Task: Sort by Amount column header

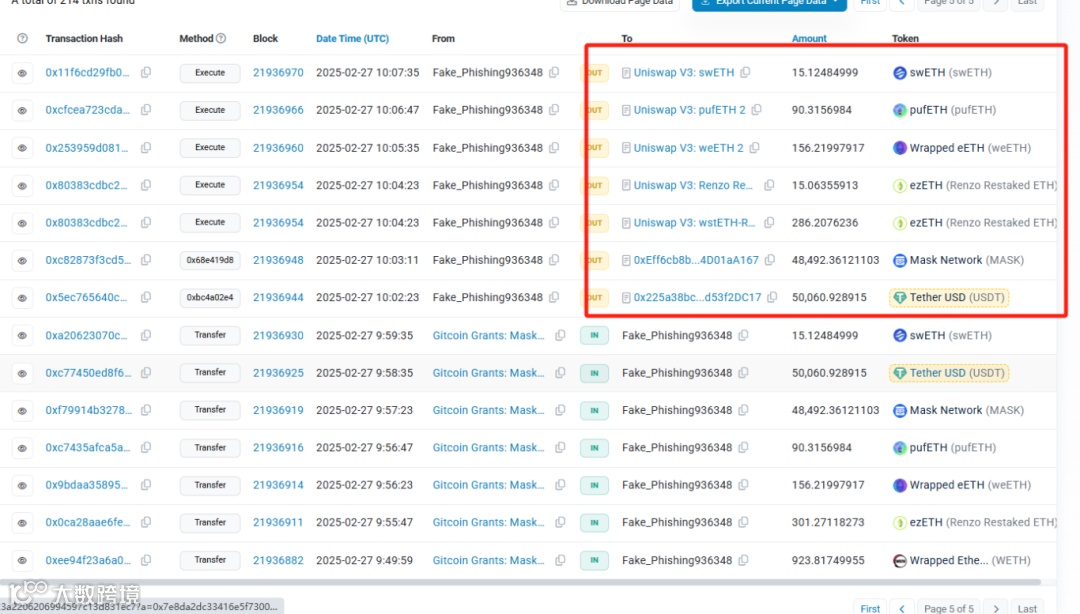Action: coord(809,39)
